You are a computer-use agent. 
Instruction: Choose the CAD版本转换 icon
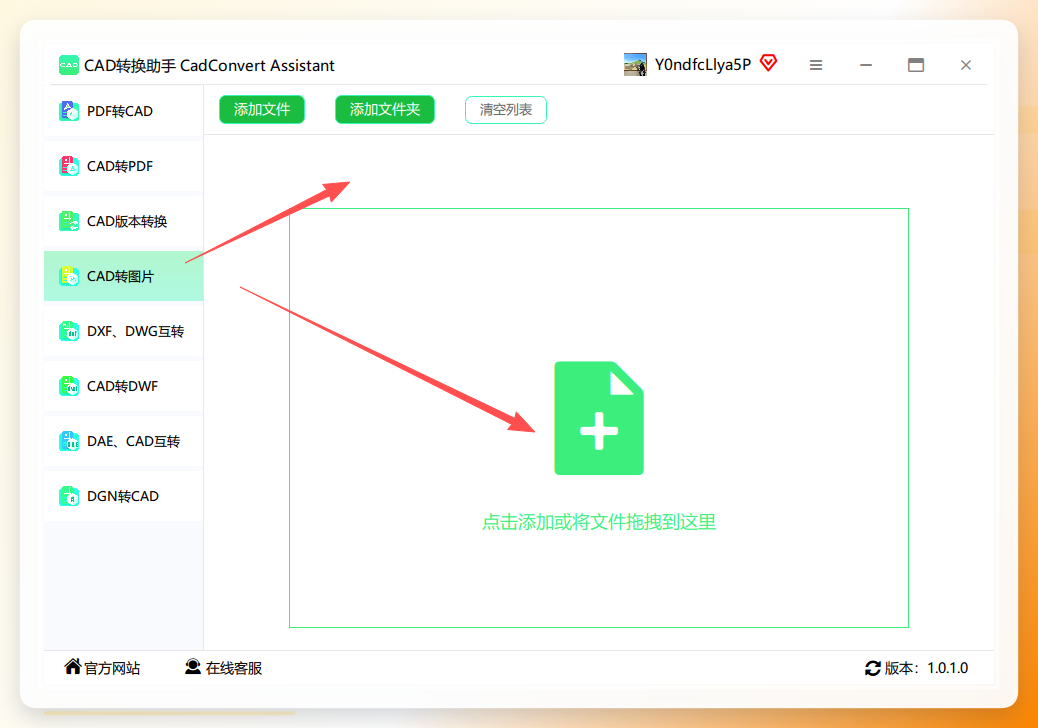(x=69, y=221)
